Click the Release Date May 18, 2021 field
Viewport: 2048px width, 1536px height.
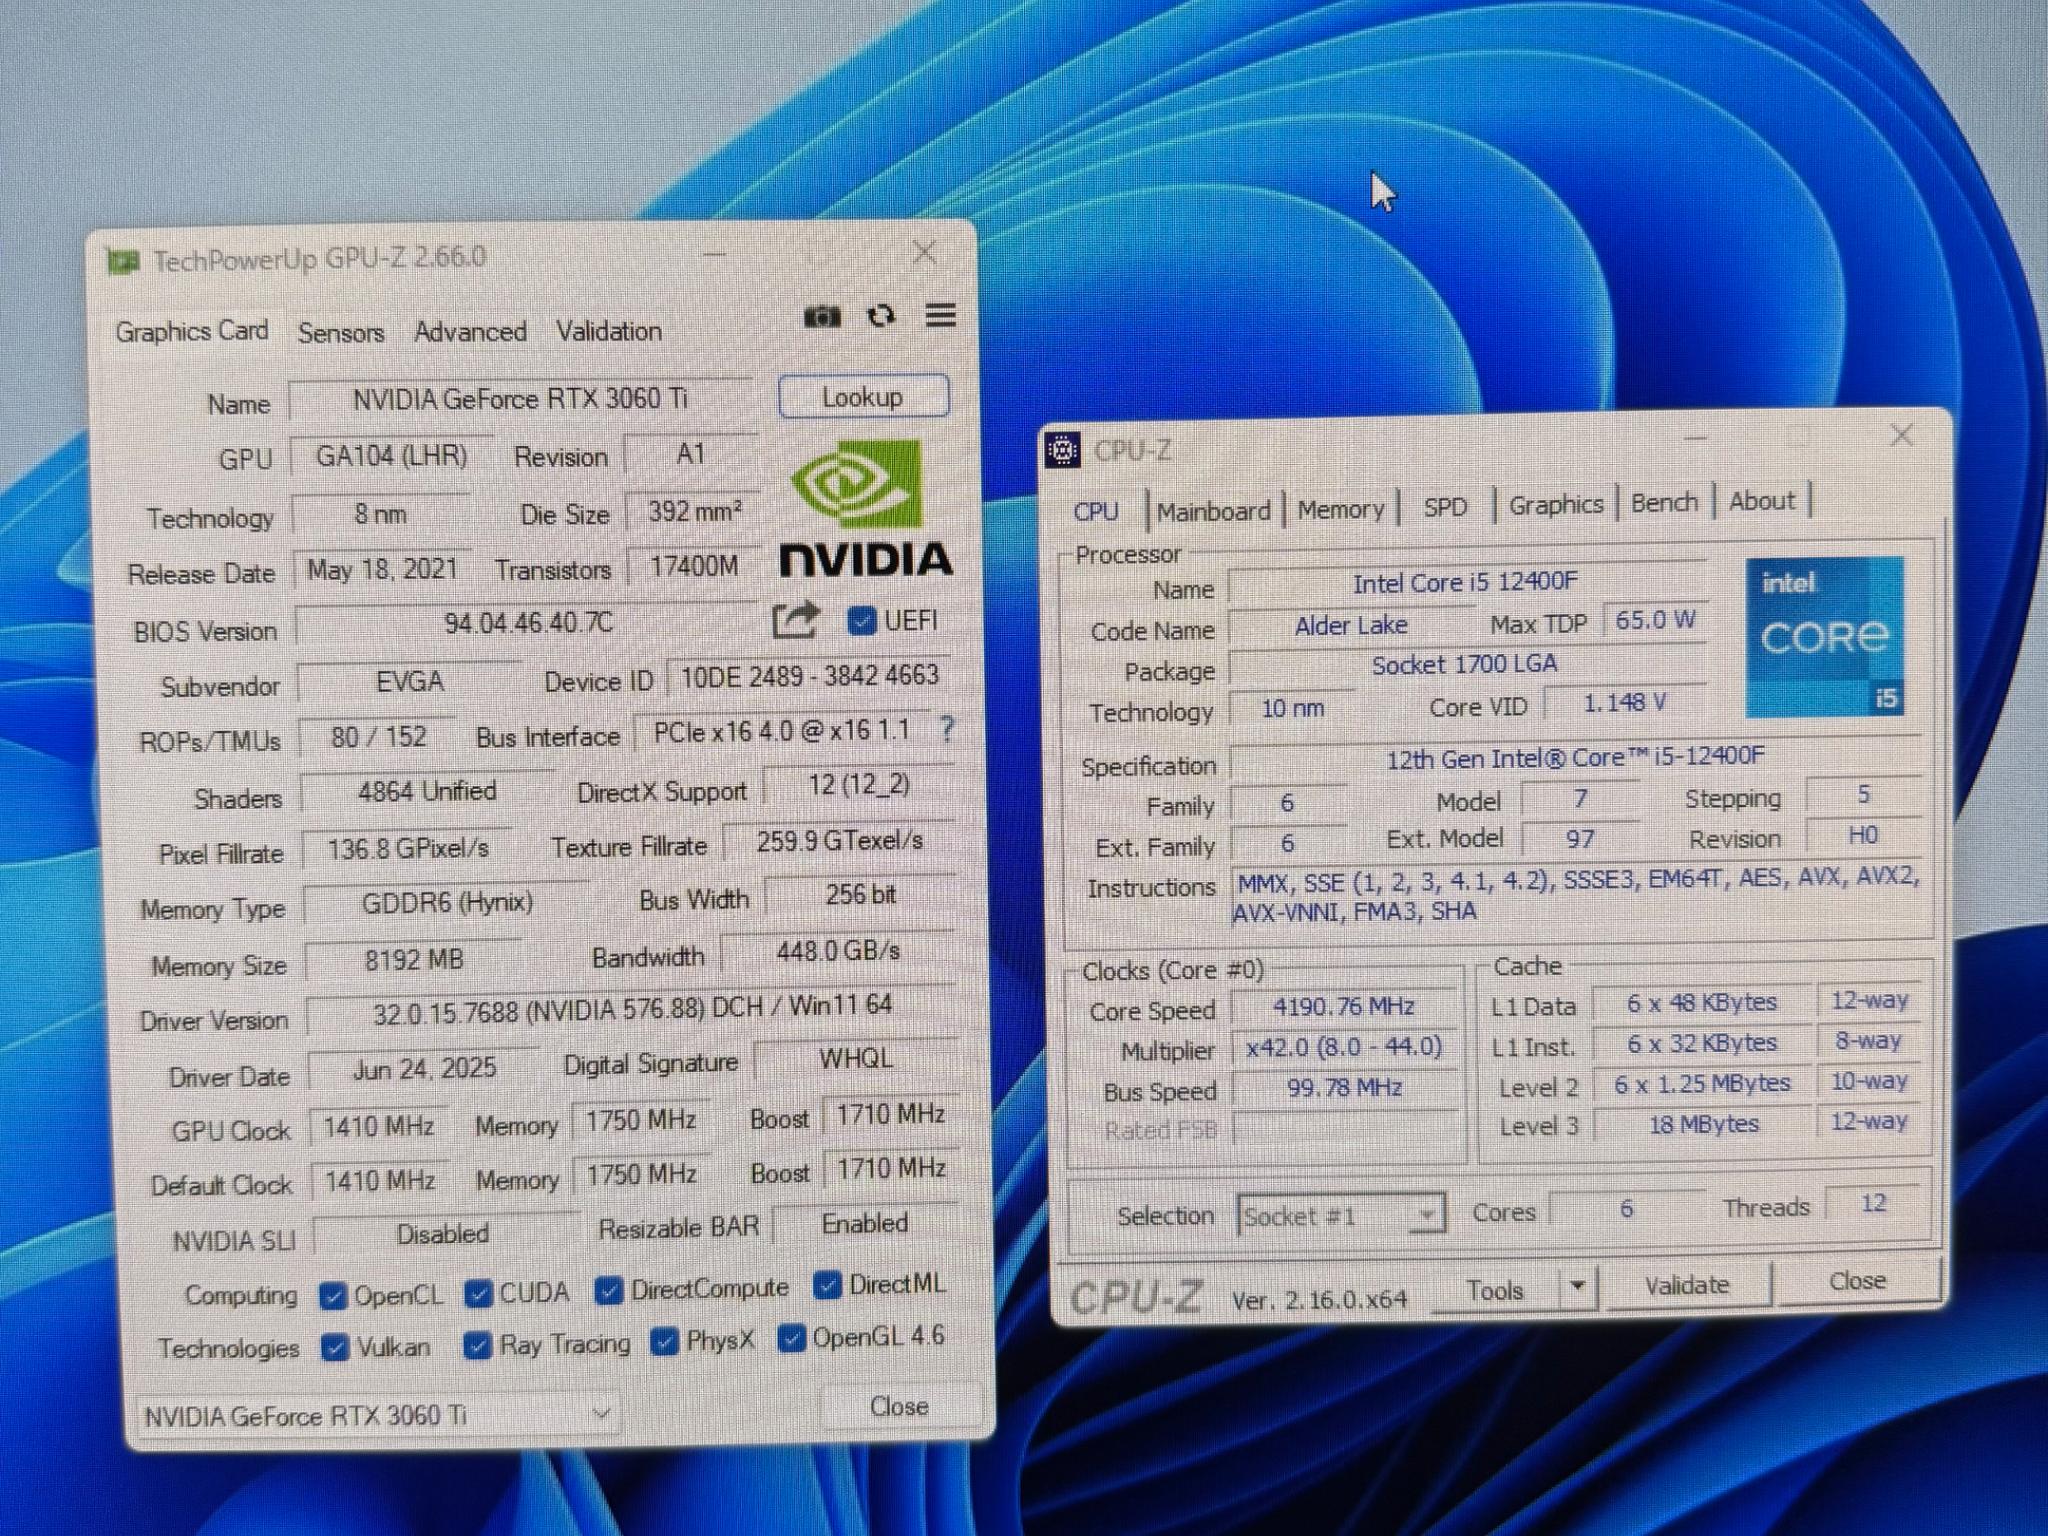tap(381, 570)
